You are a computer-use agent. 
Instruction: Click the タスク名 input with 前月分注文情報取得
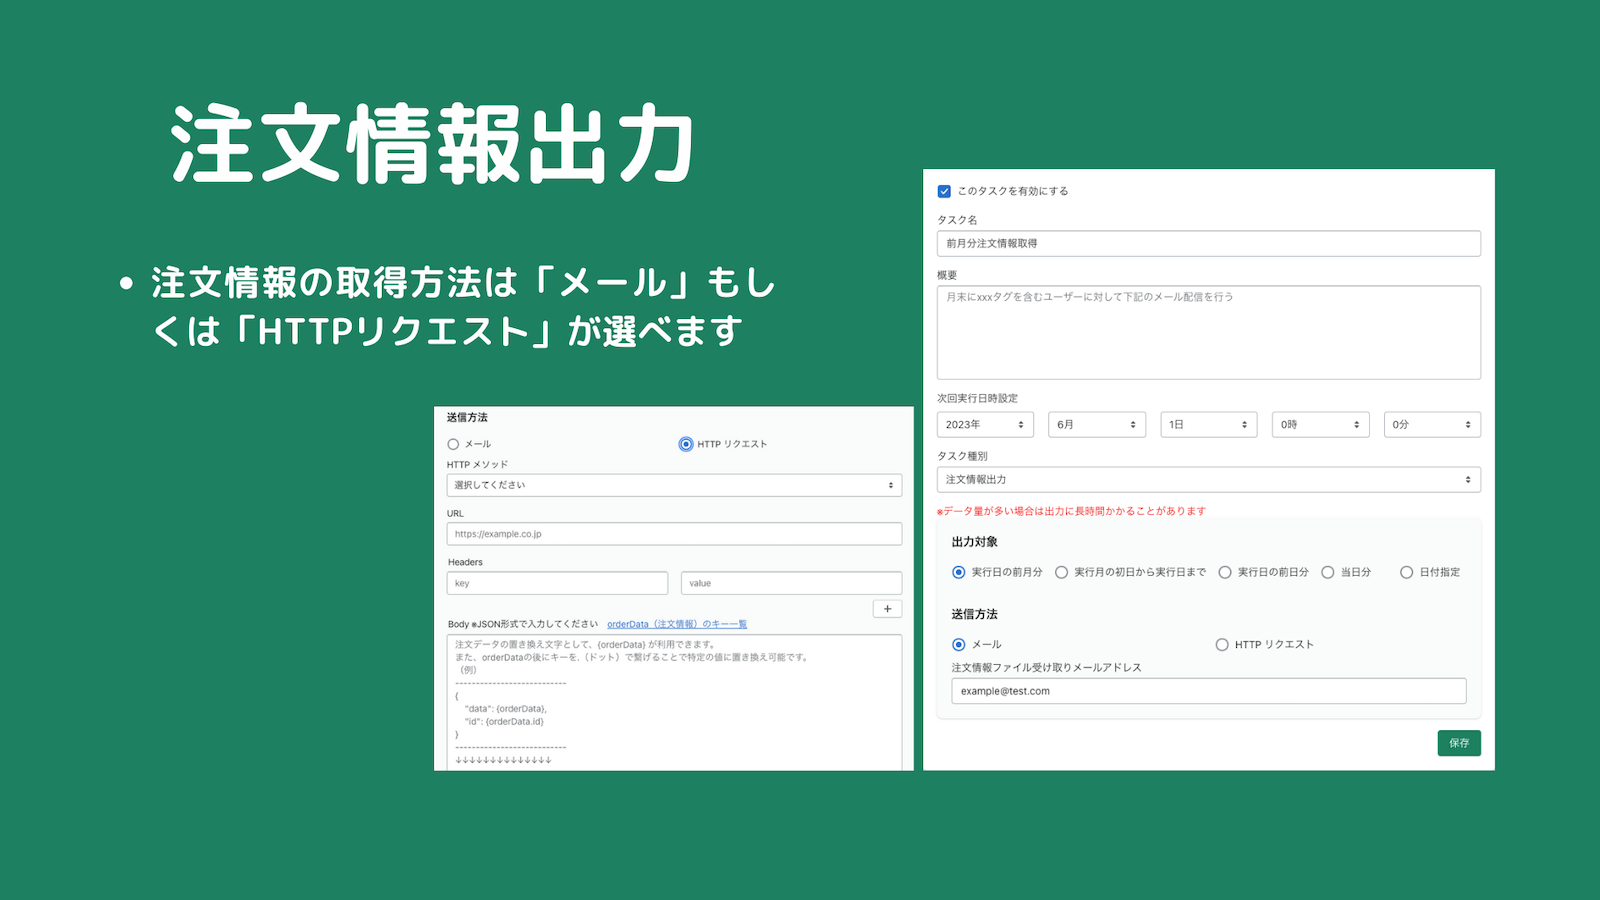pyautogui.click(x=1208, y=243)
